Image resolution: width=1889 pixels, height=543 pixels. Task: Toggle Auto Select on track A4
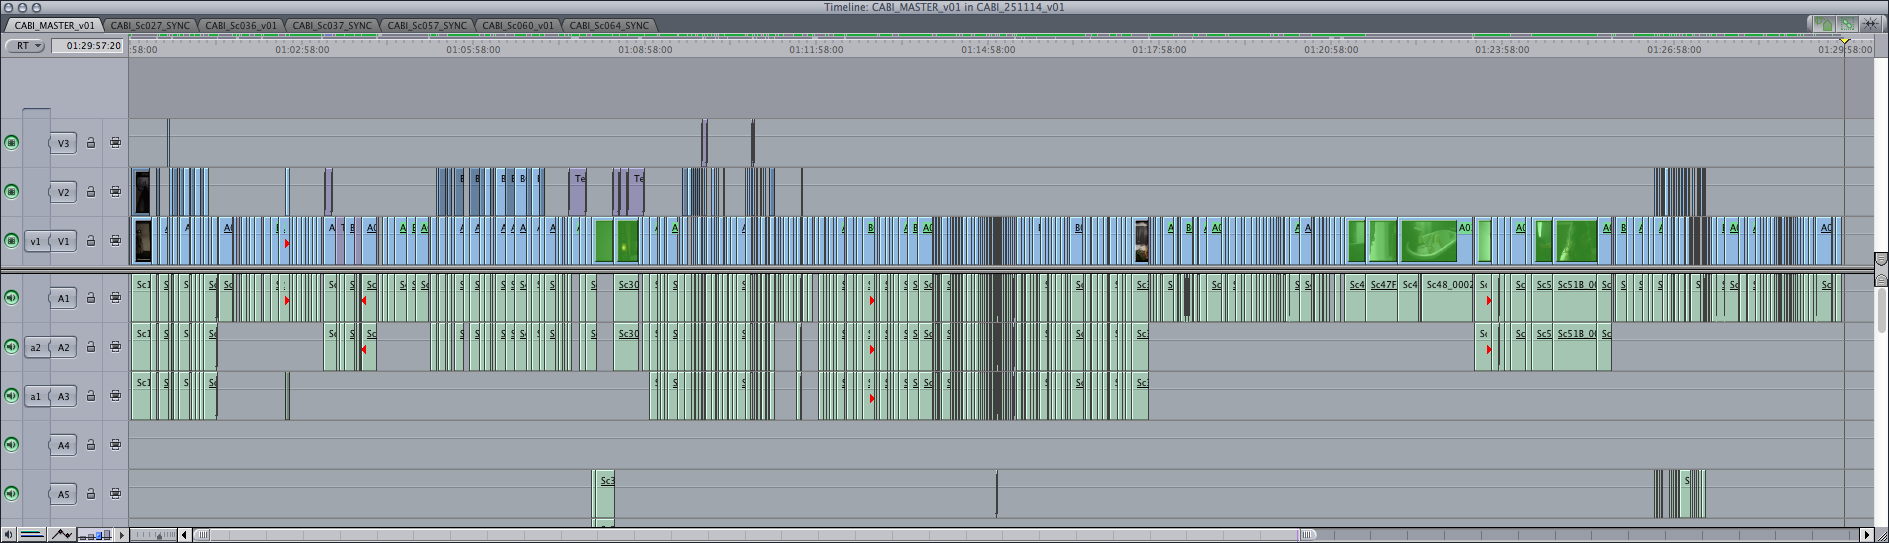click(116, 444)
